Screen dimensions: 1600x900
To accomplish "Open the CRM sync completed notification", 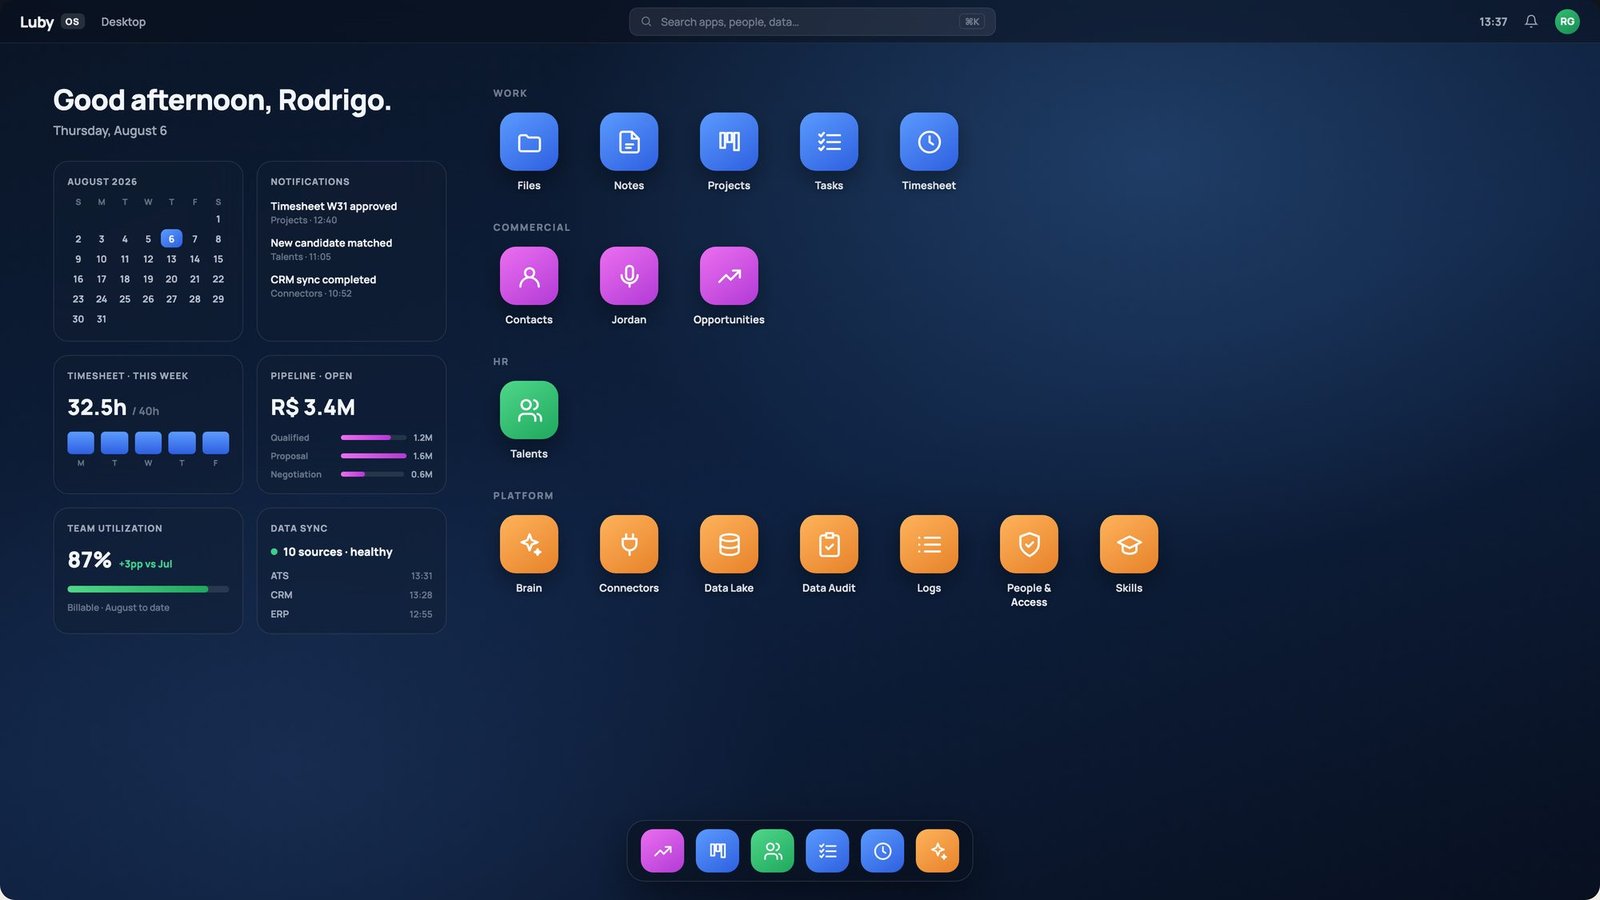I will (351, 286).
